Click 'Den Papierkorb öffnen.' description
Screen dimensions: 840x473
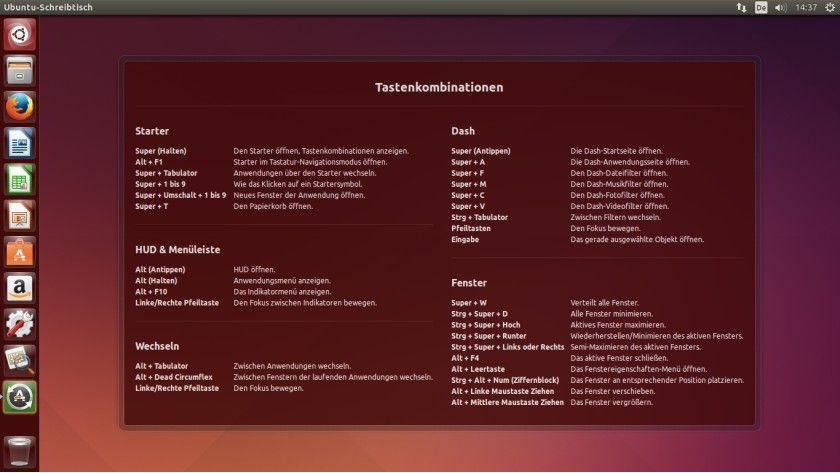tap(273, 206)
